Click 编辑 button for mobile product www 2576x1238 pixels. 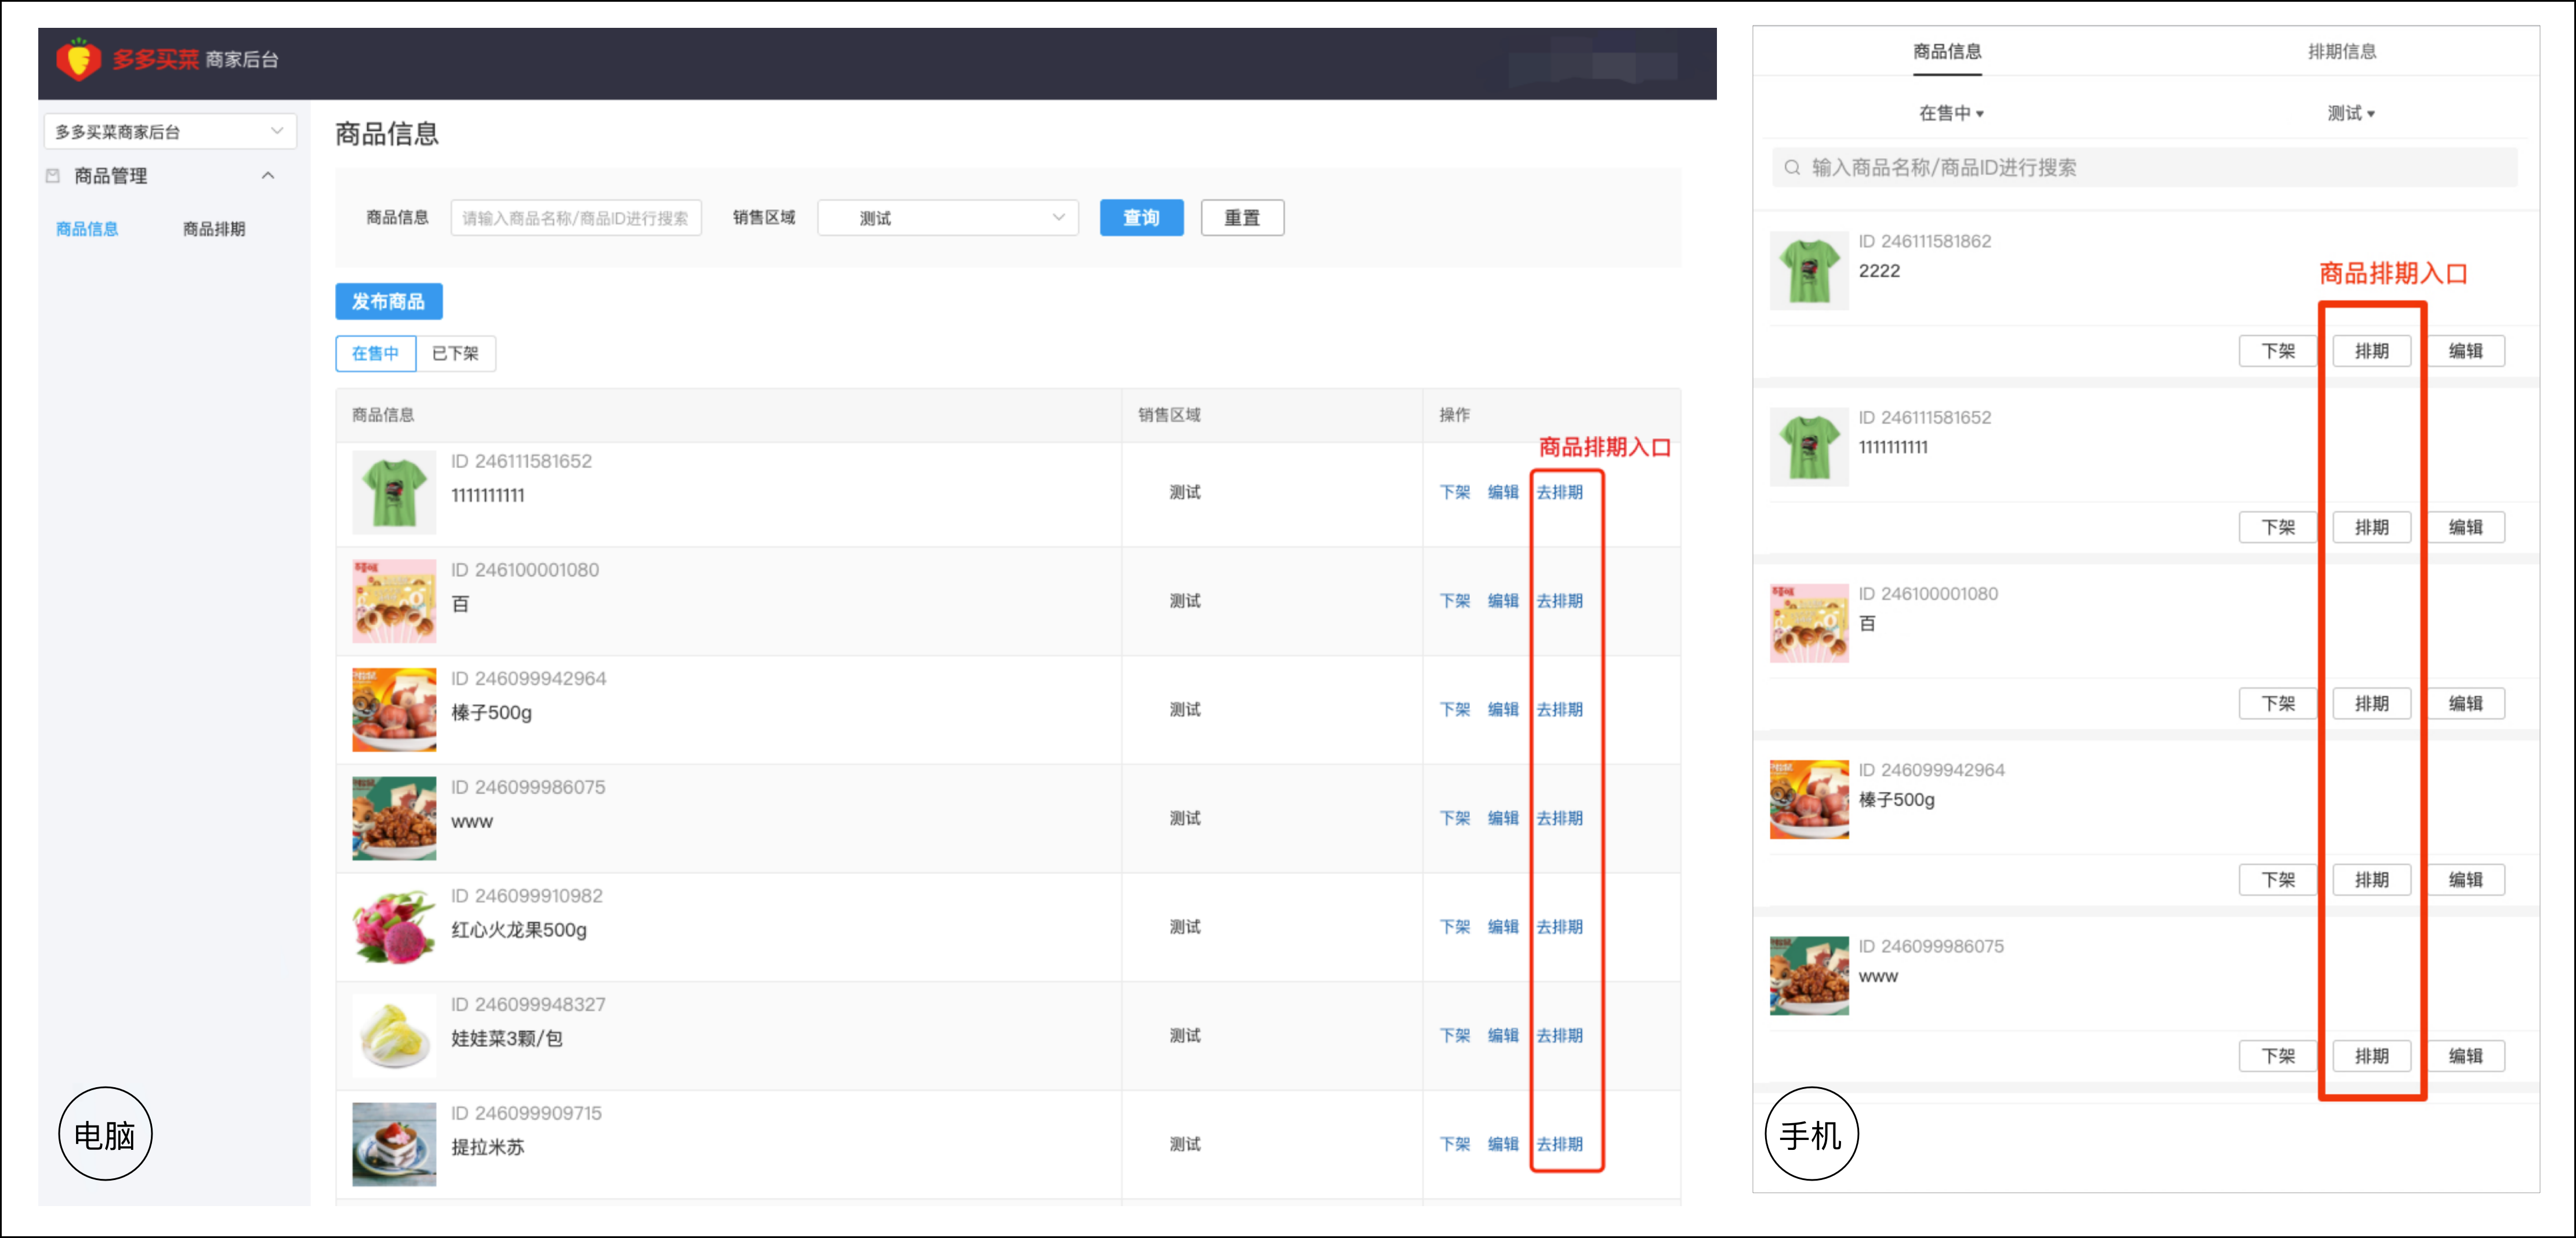(2466, 1056)
